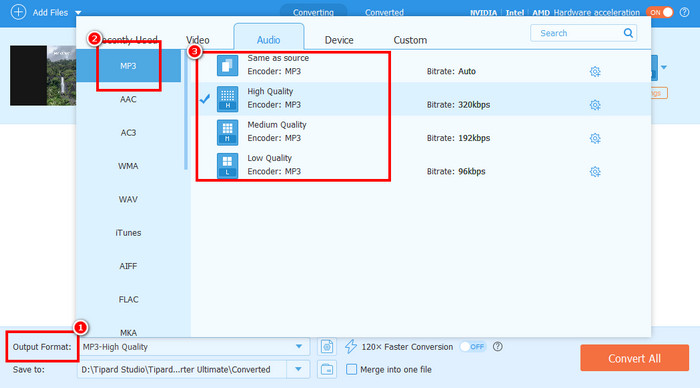Screen dimensions: 700x388
Task: Click the Add Files plus icon
Action: point(18,12)
